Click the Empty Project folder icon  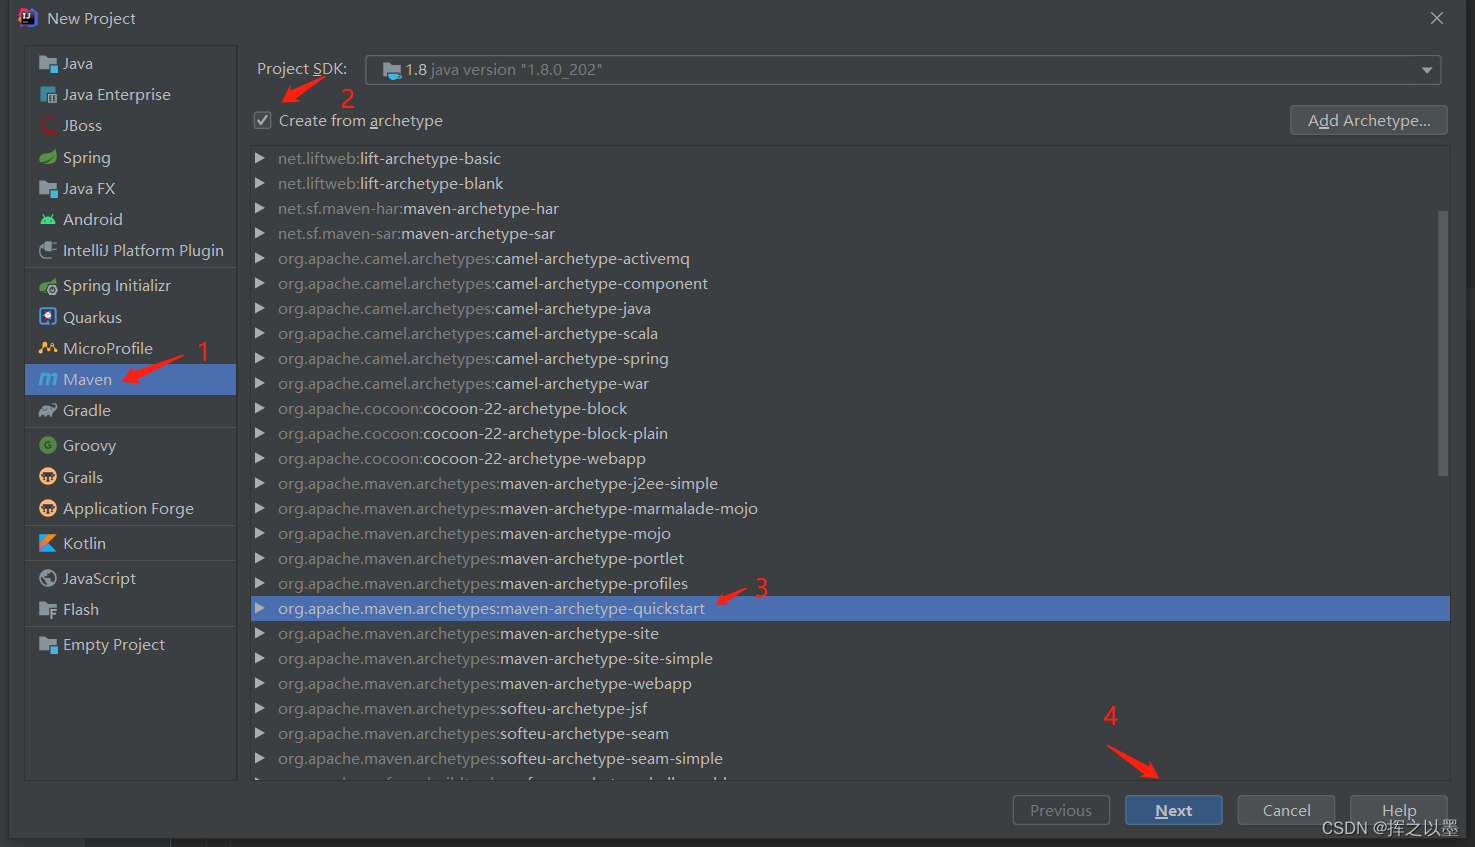(48, 645)
